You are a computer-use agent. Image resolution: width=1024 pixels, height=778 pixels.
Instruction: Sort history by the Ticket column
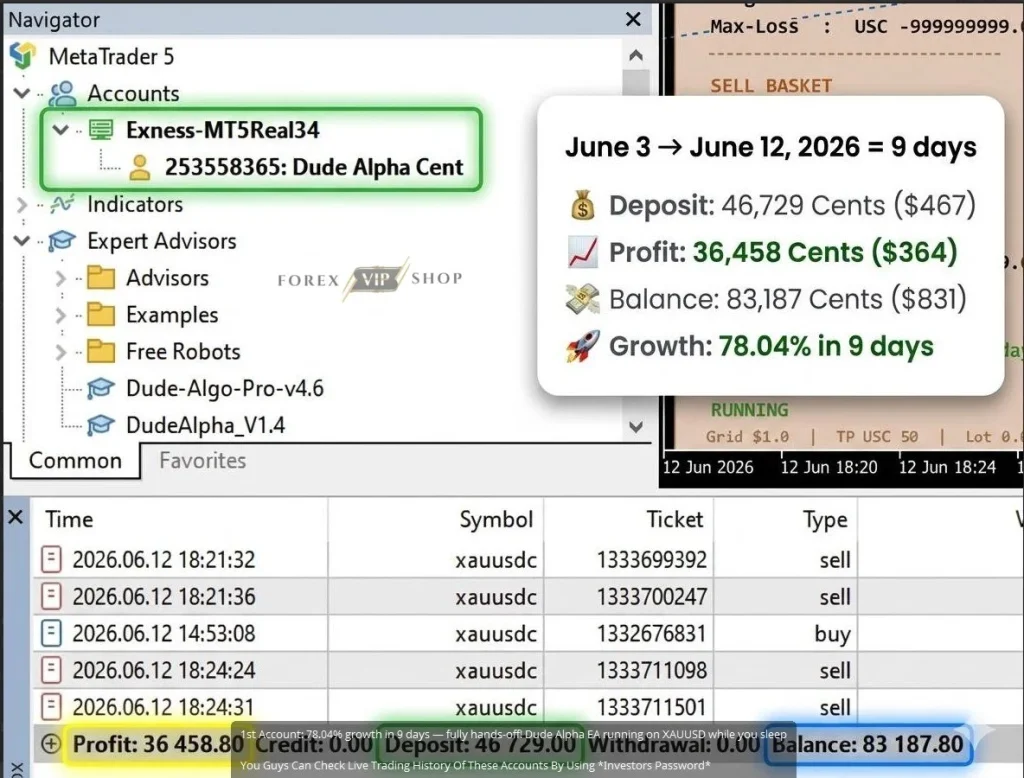click(x=628, y=519)
